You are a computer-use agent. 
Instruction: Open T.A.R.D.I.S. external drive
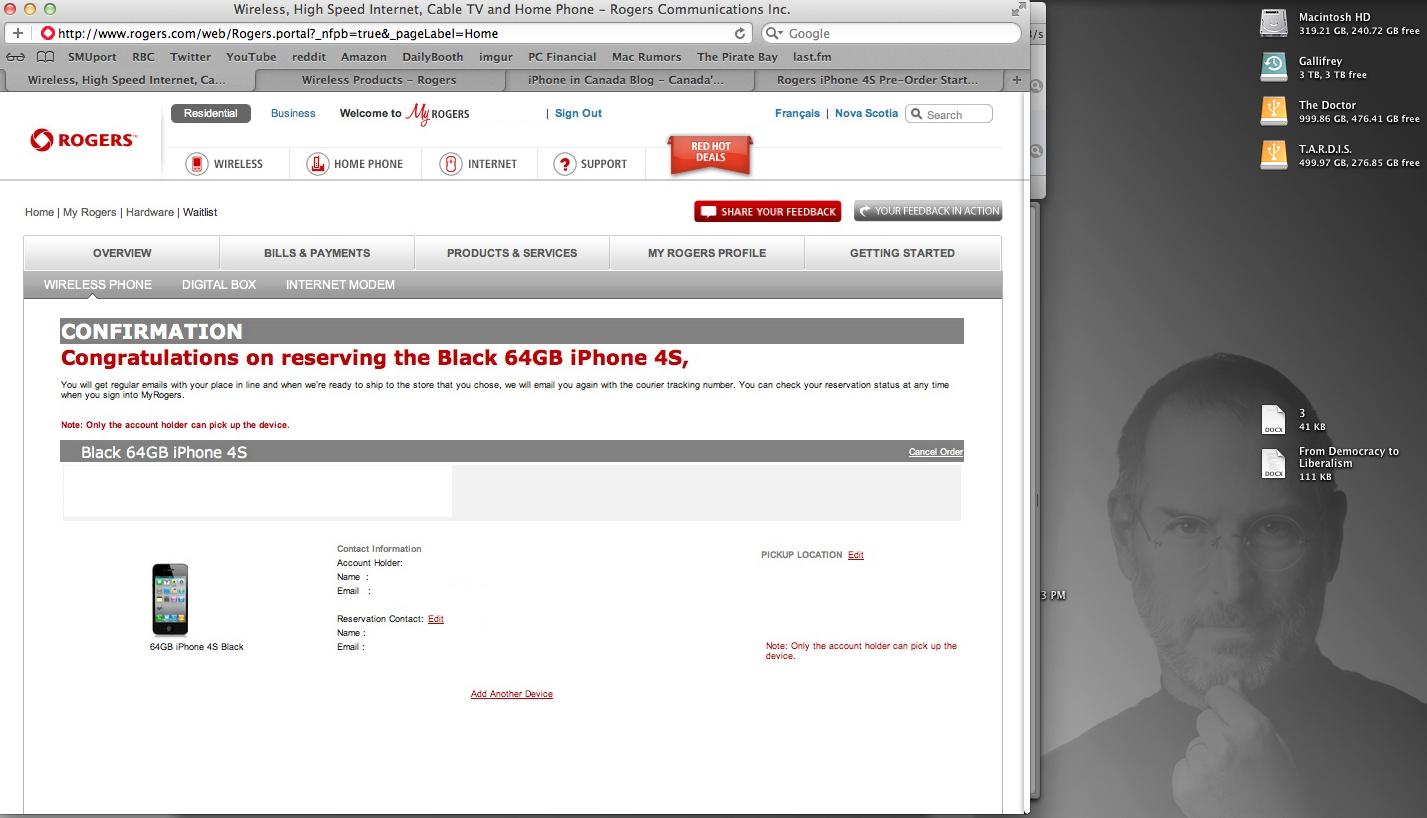[x=1273, y=155]
